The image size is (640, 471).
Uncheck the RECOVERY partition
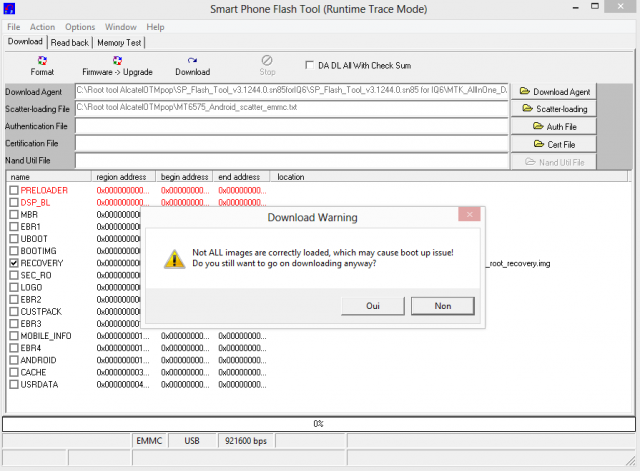pos(14,263)
